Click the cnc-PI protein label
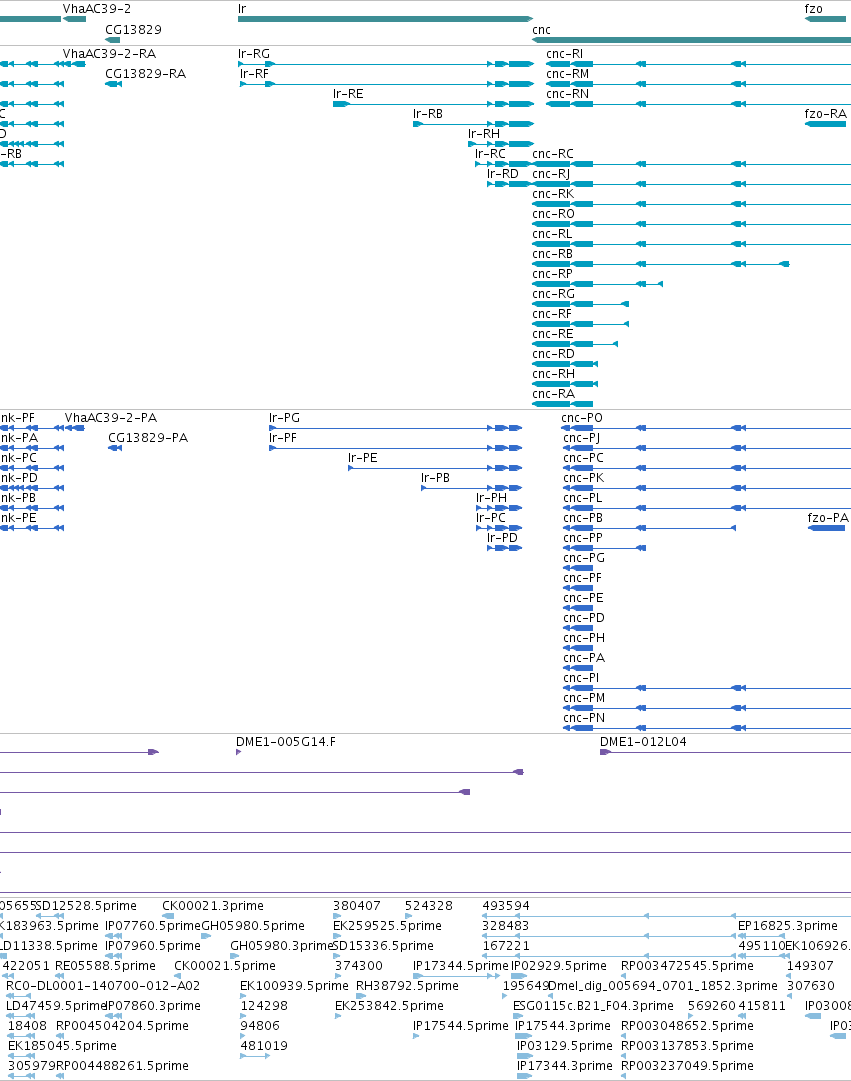Image resolution: width=851 pixels, height=1081 pixels. [581, 678]
